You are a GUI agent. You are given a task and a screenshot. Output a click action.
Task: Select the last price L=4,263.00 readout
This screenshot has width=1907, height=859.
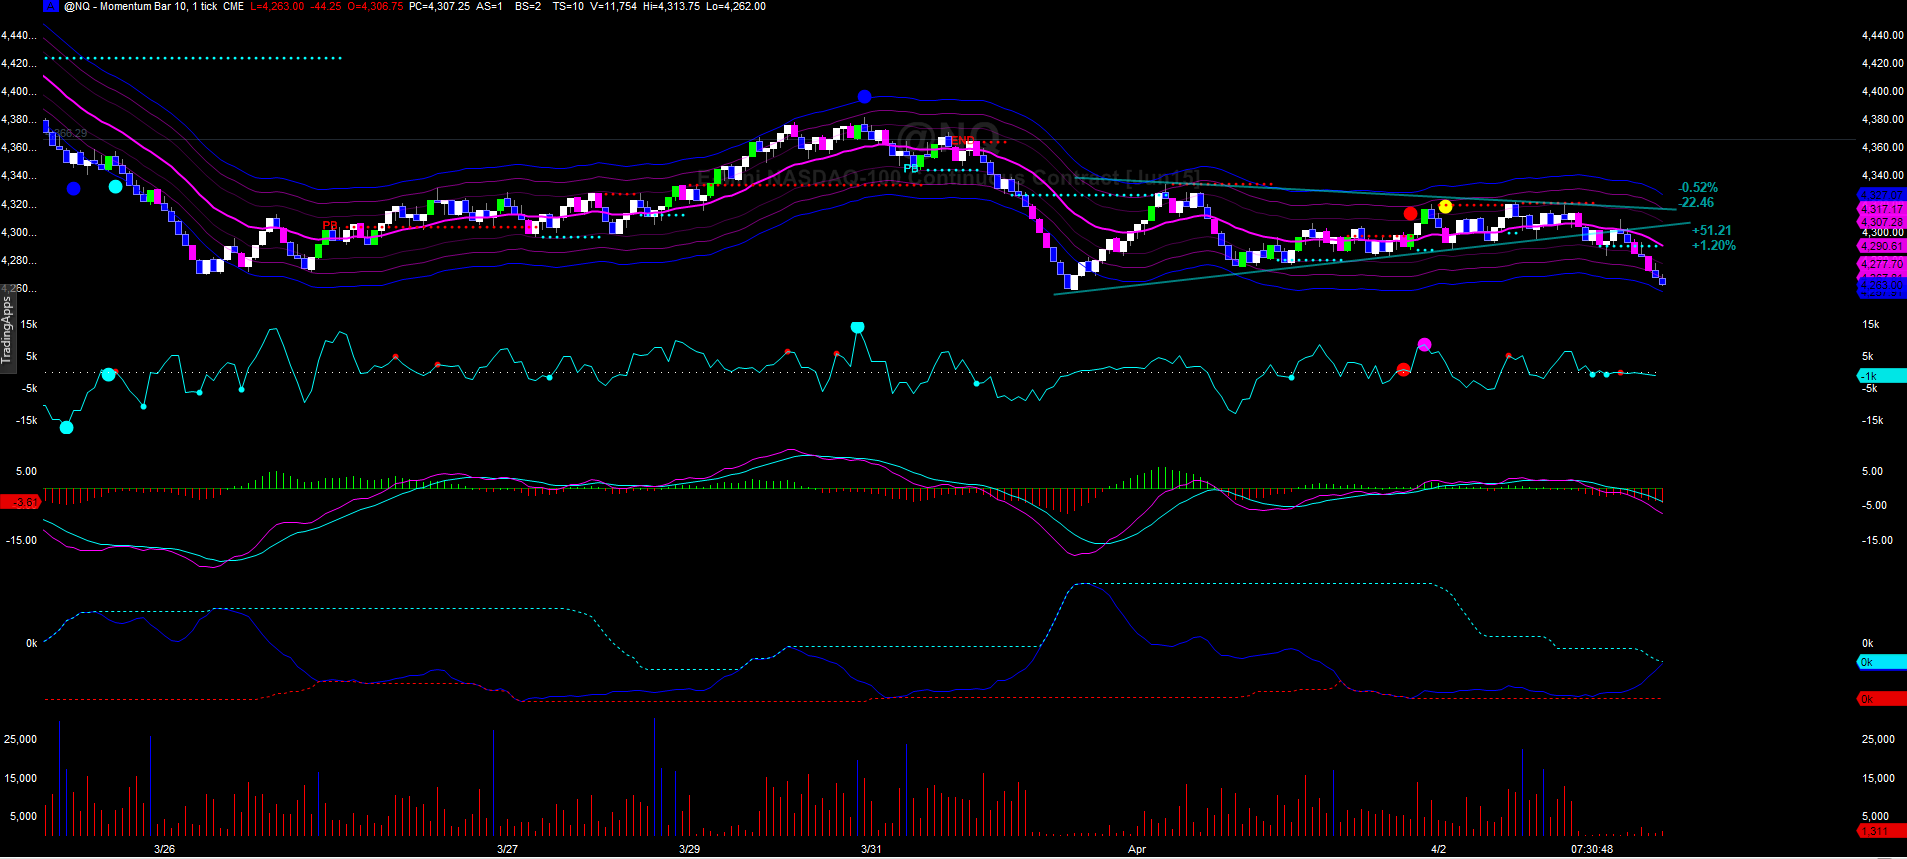click(x=277, y=6)
